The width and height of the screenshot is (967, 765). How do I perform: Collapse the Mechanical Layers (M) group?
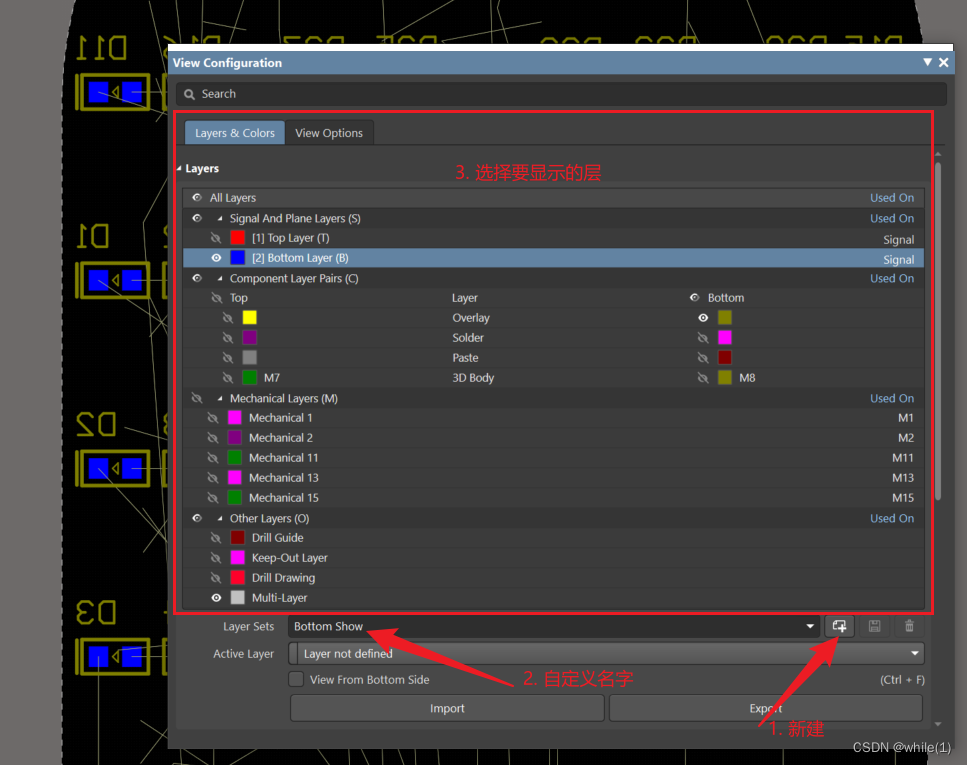[220, 399]
